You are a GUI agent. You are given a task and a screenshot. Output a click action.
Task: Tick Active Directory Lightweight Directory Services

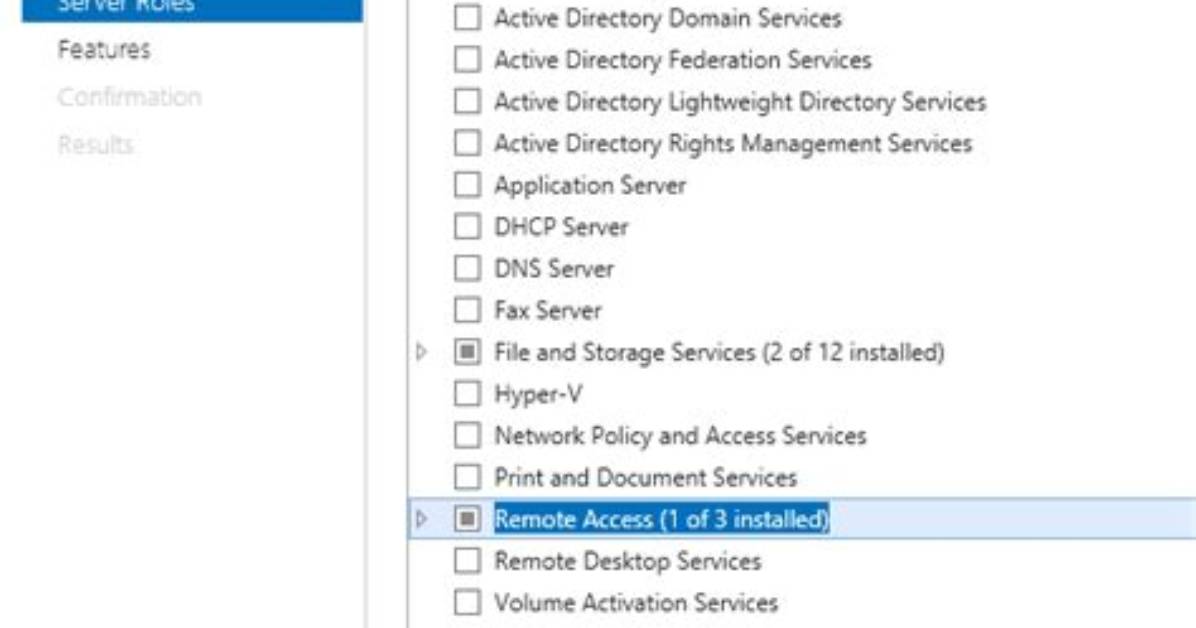467,101
